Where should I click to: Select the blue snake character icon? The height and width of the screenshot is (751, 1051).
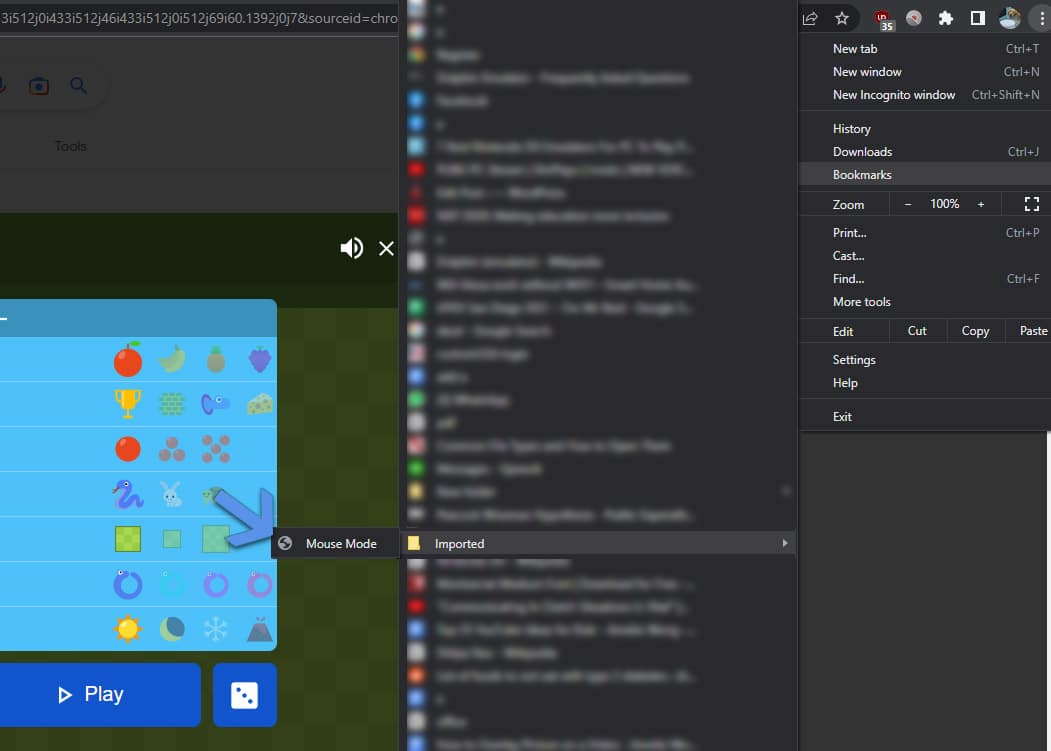coord(128,494)
